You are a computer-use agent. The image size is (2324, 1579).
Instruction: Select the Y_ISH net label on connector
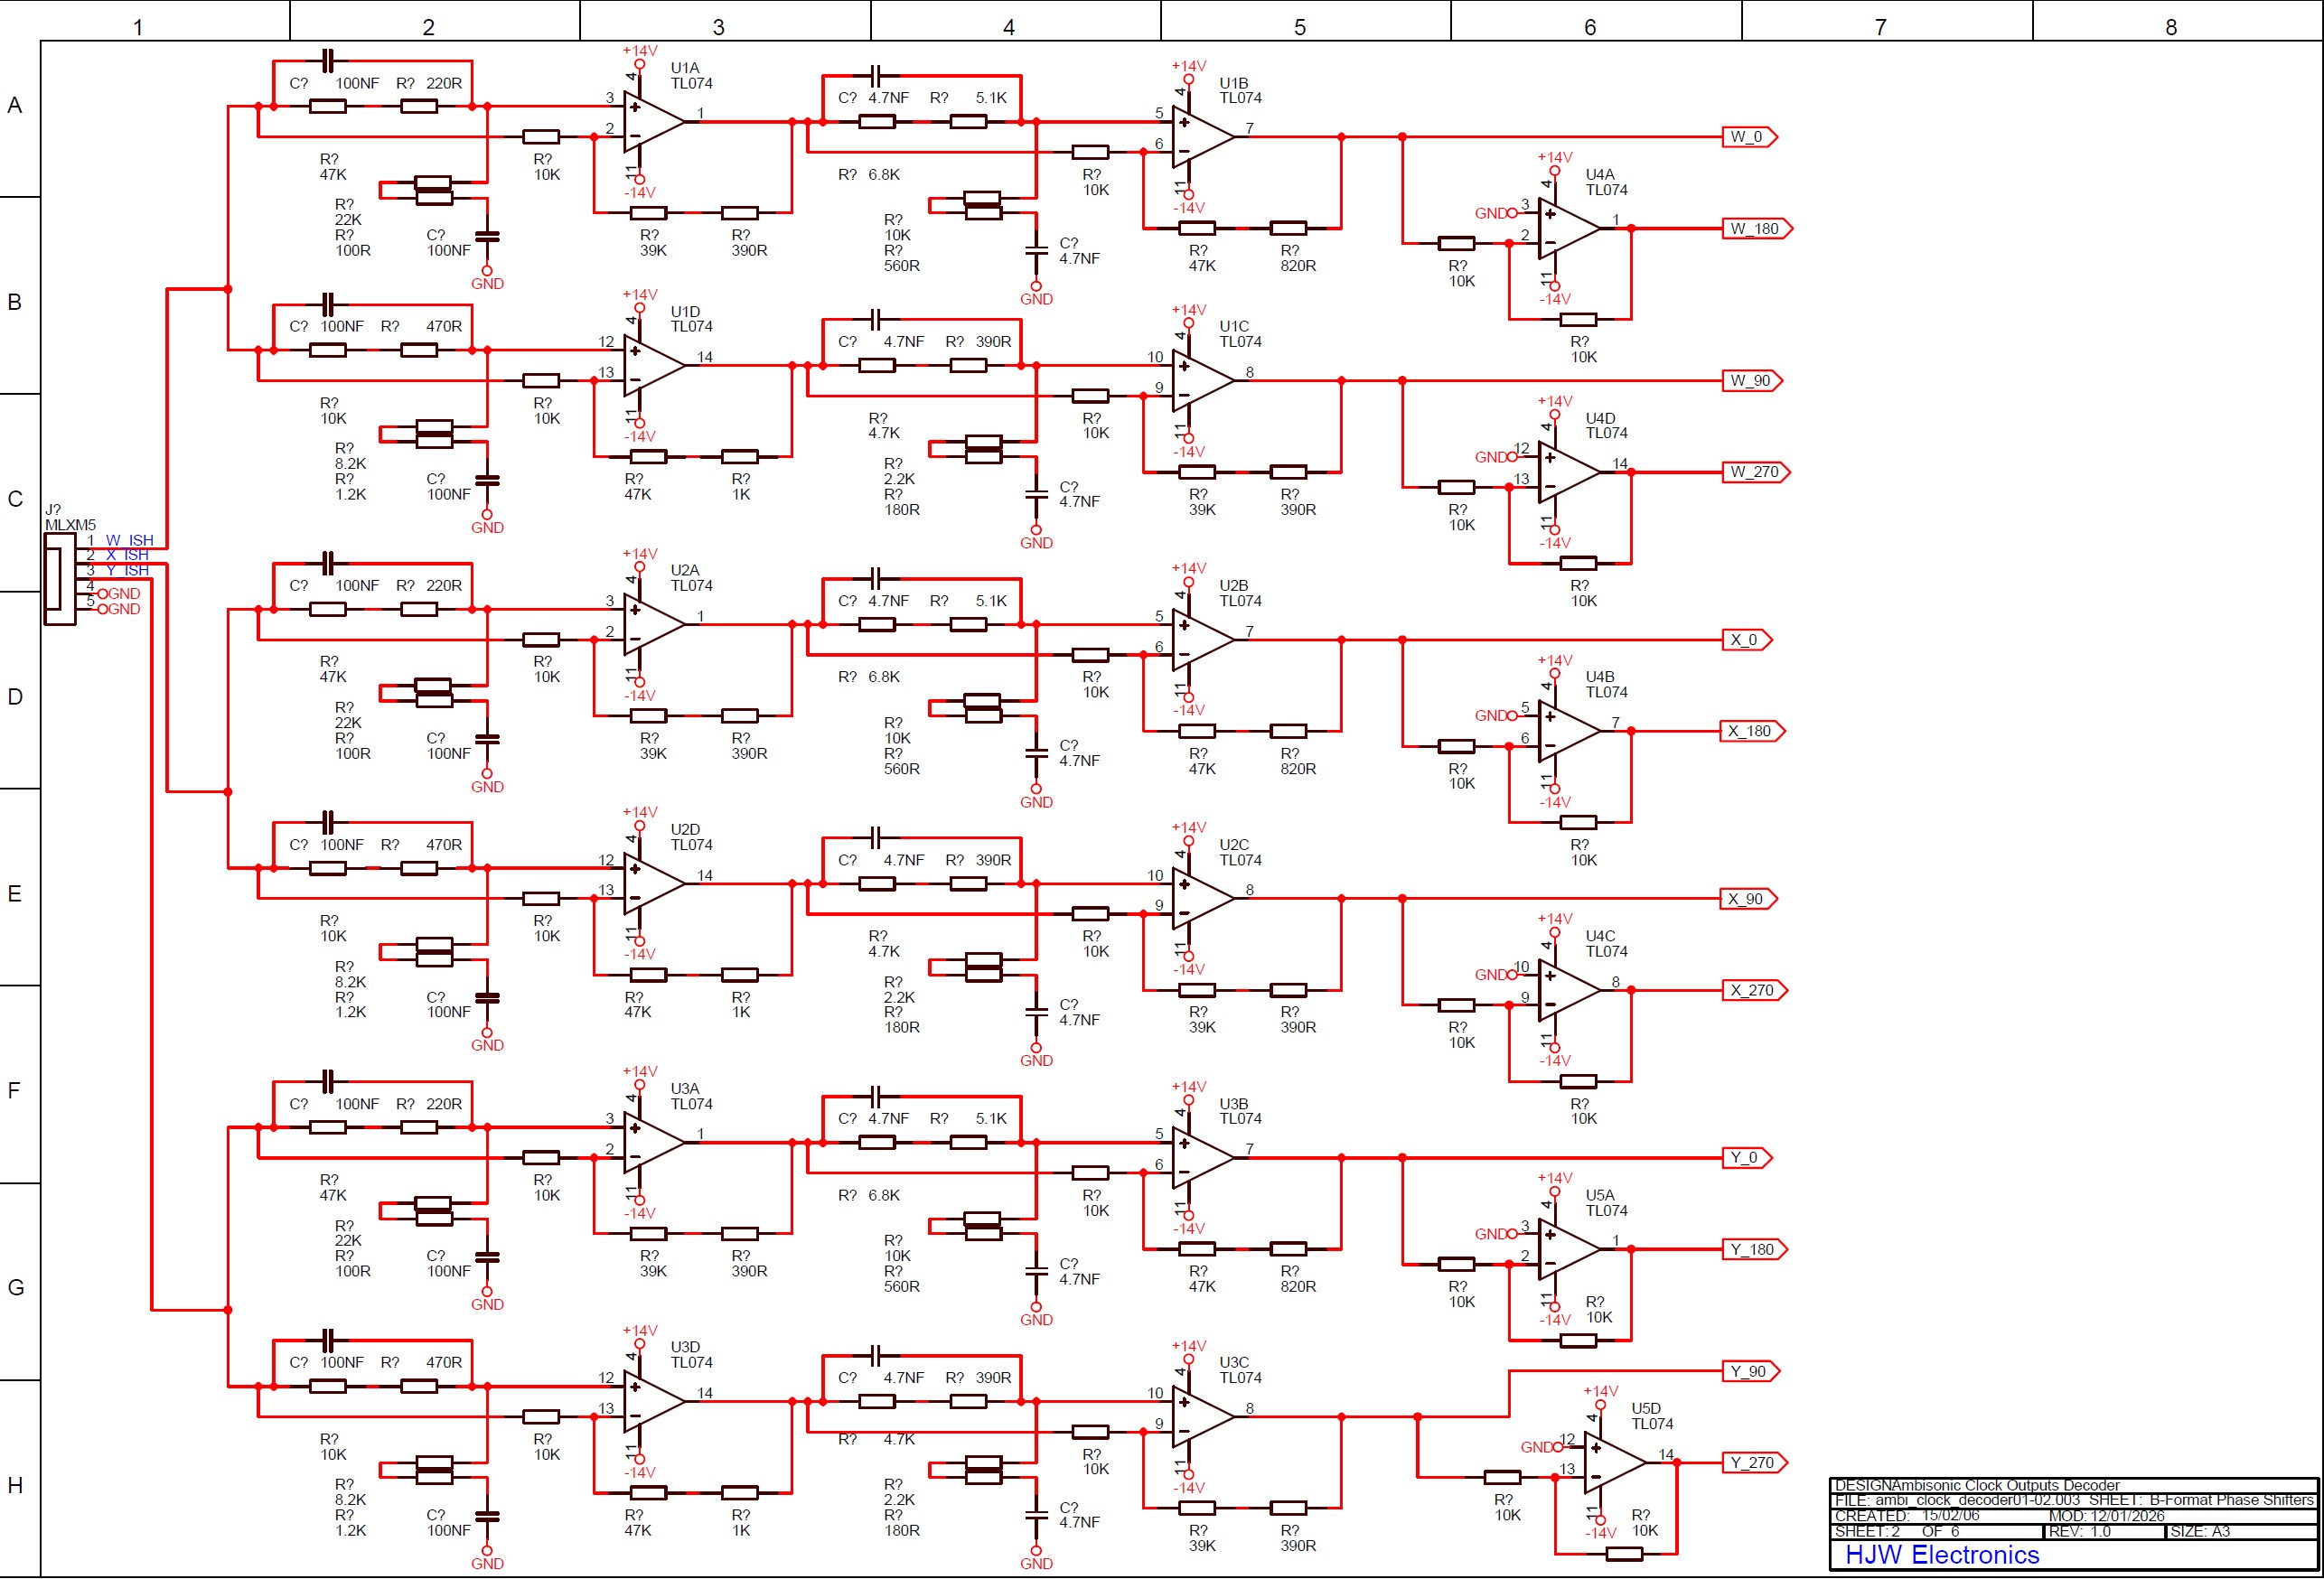tap(127, 570)
